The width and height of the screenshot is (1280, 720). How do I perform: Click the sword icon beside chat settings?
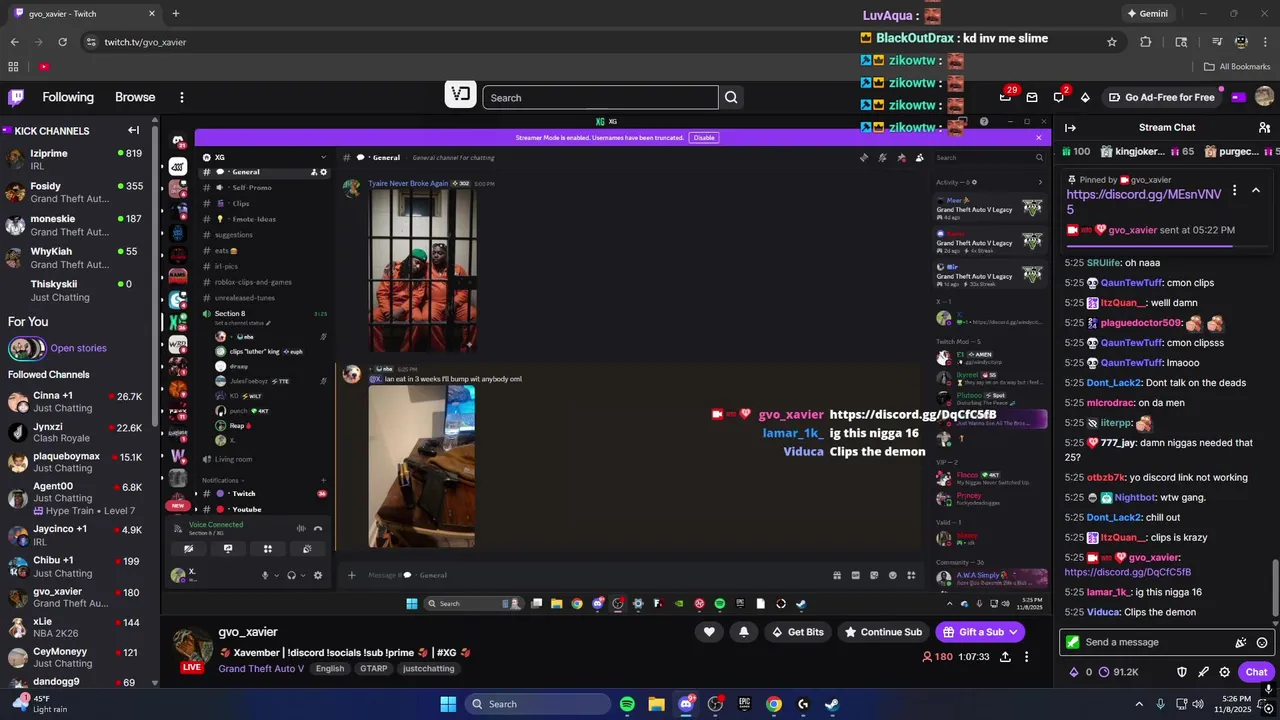(1203, 672)
